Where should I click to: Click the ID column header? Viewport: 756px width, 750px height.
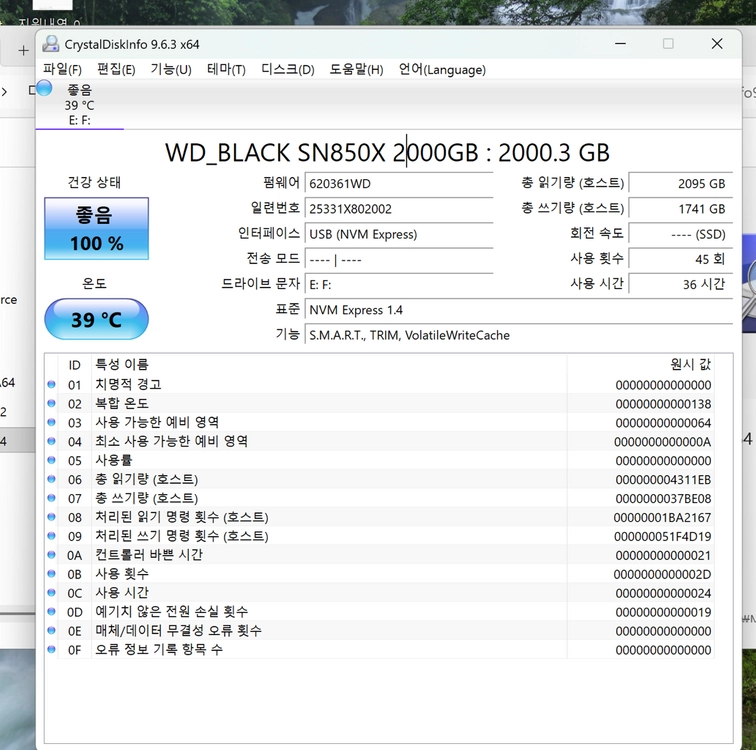click(x=74, y=364)
